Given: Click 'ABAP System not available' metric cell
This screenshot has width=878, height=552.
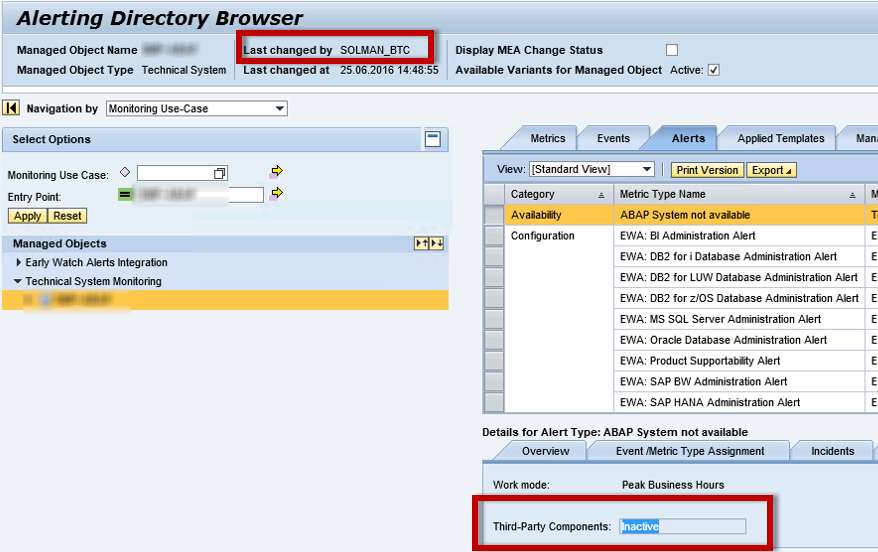Looking at the screenshot, I should 739,215.
